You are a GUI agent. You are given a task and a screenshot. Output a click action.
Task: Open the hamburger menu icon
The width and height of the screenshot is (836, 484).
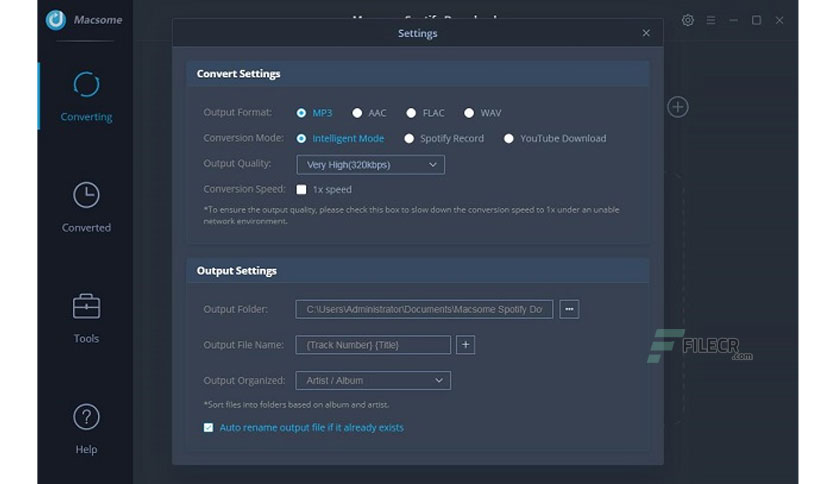[711, 20]
